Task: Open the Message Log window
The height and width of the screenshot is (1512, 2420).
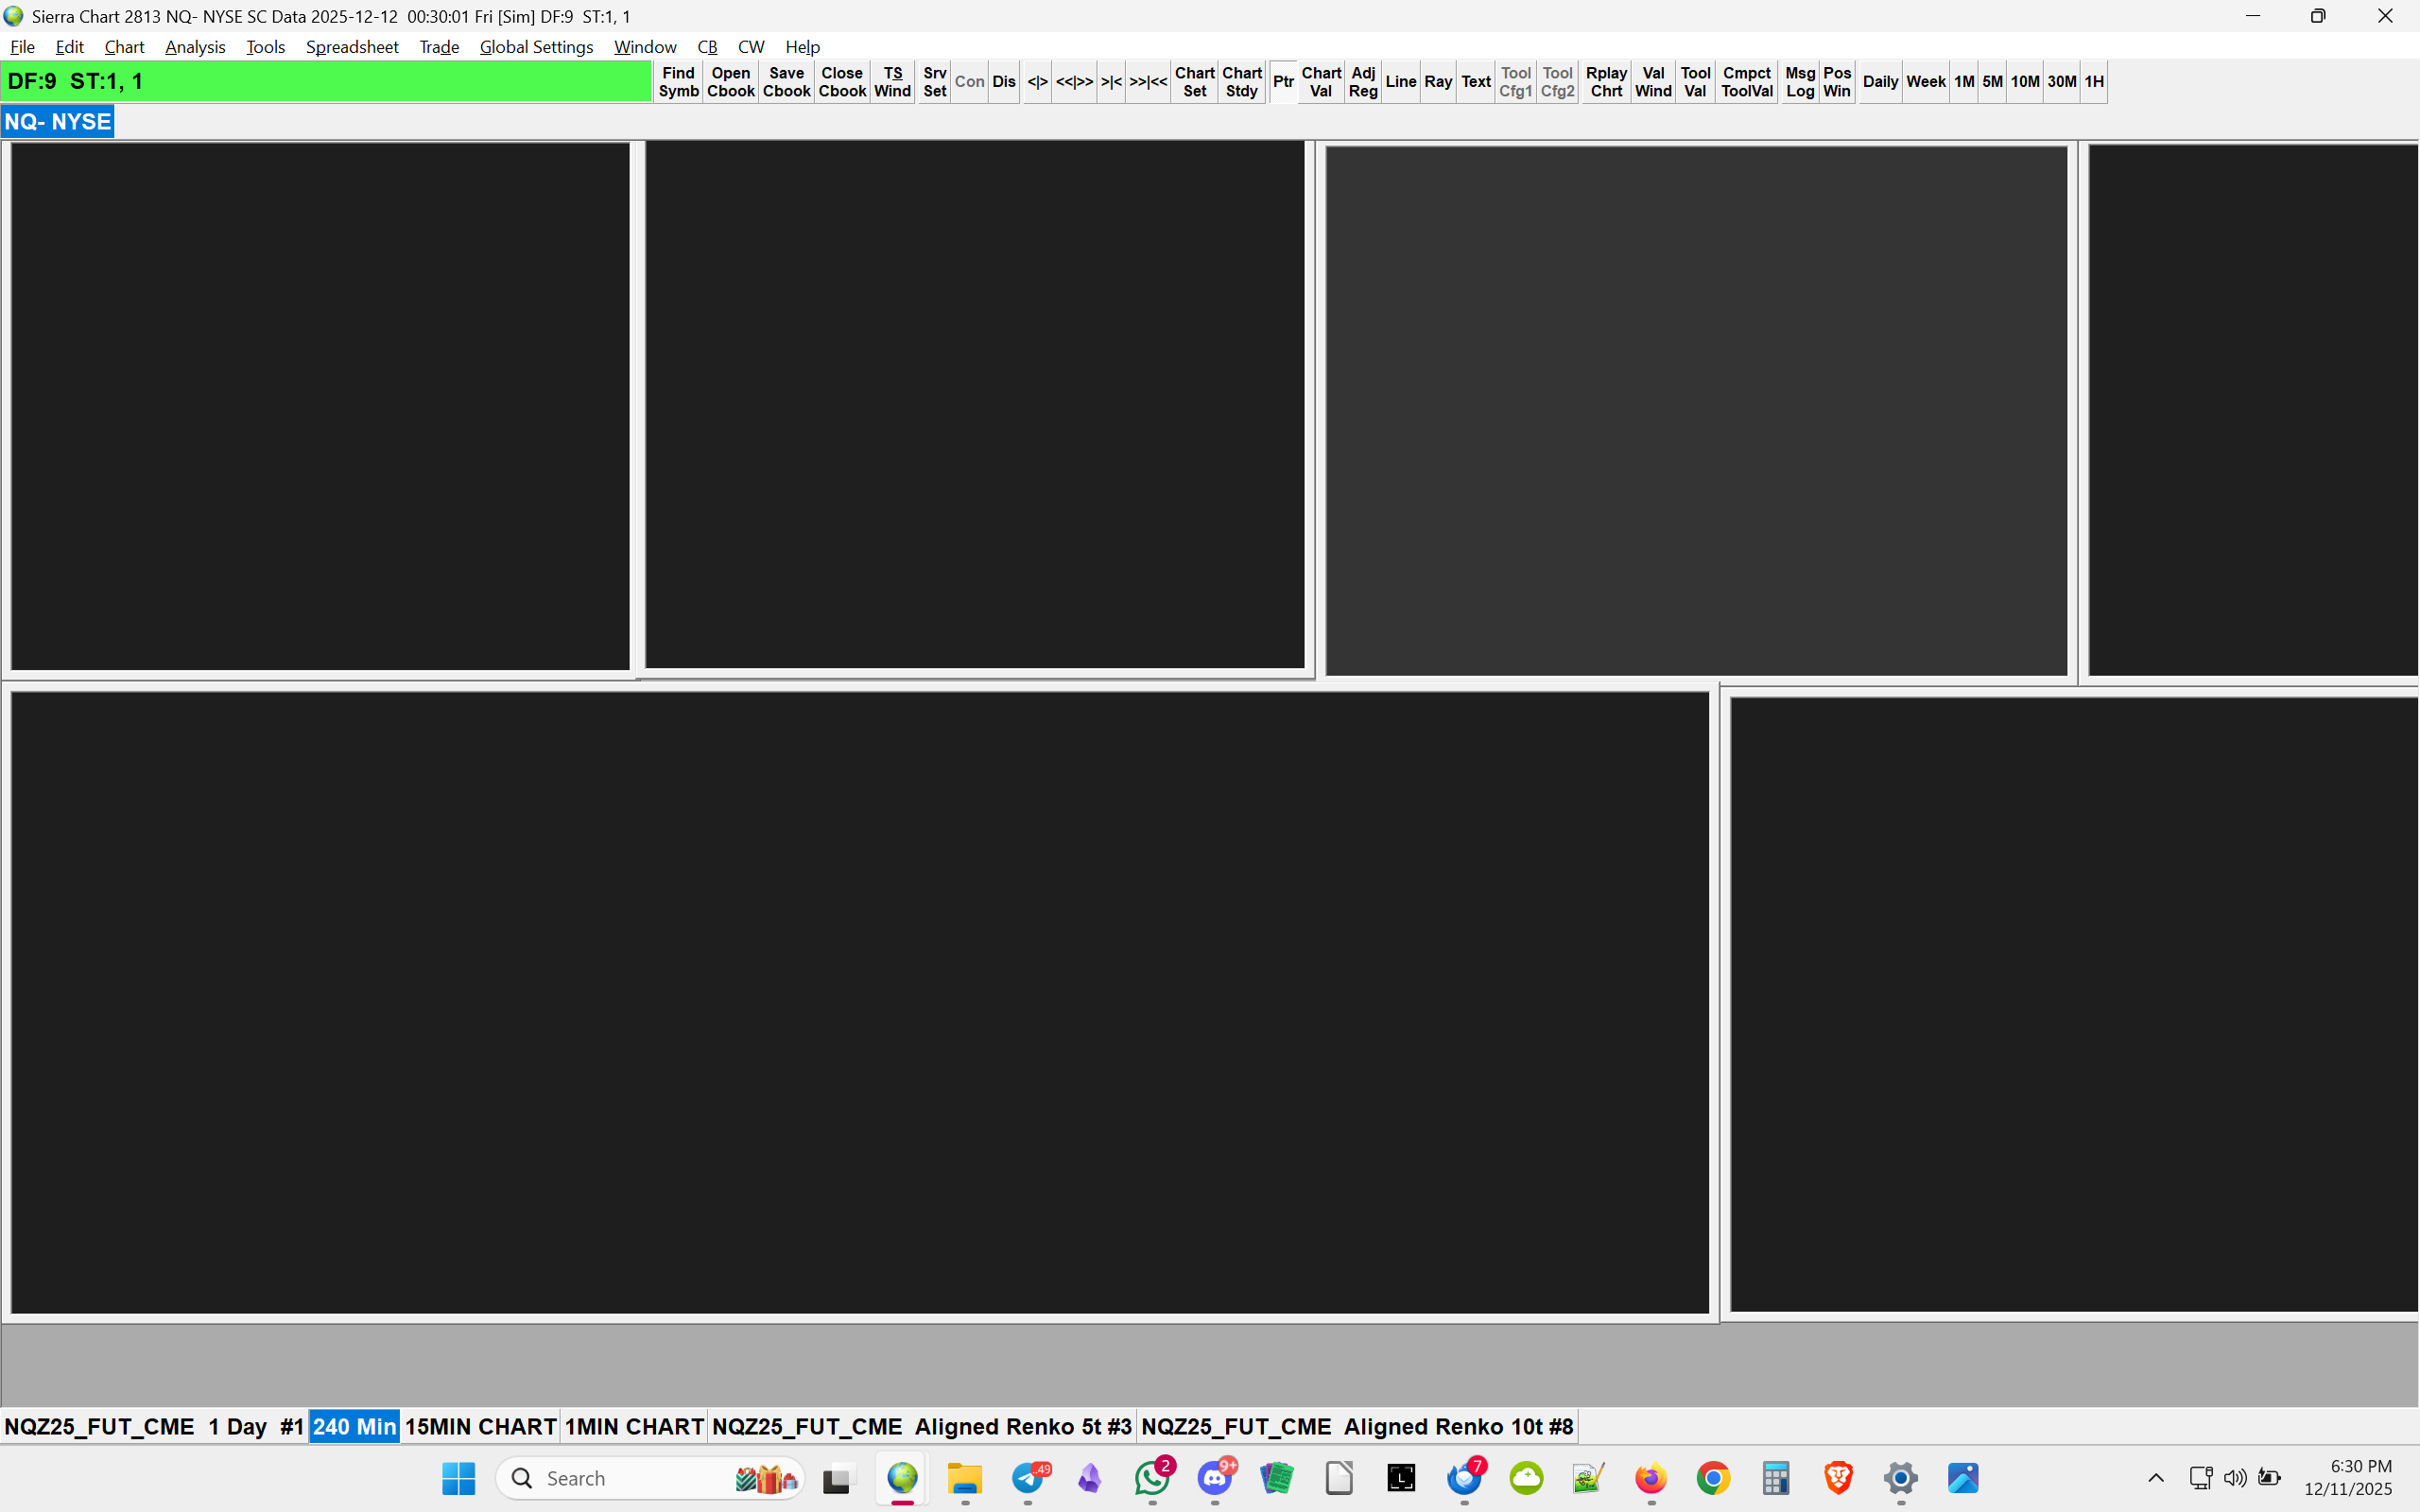Action: point(1799,82)
